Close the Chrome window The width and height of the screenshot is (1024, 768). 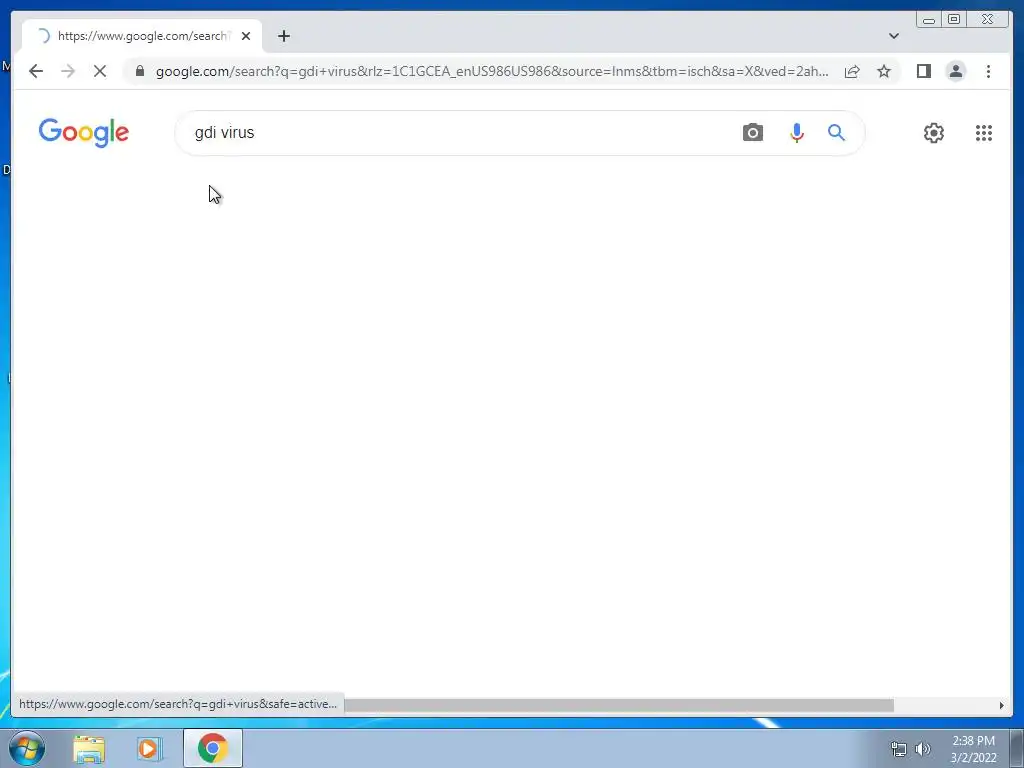[987, 20]
